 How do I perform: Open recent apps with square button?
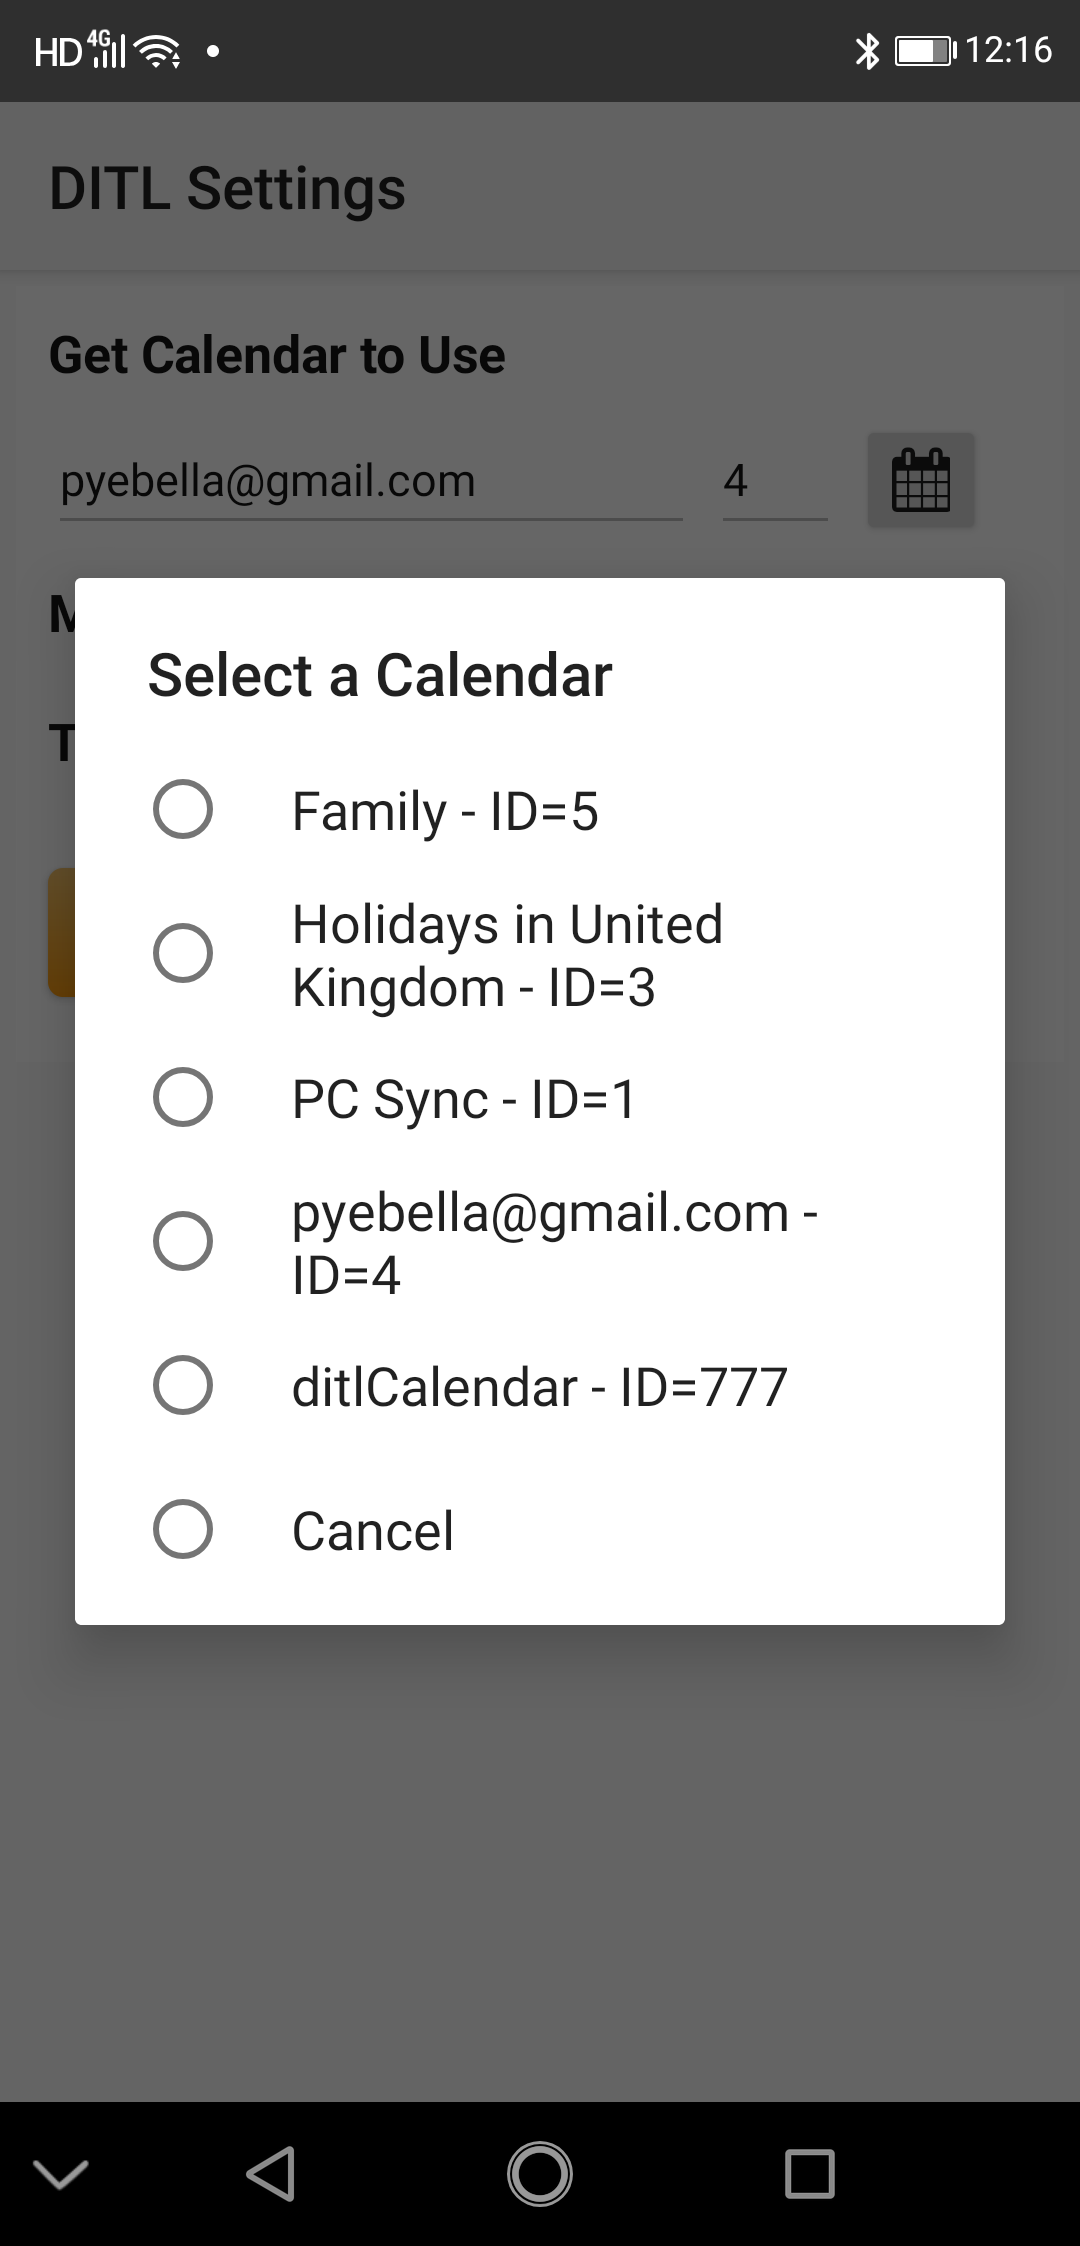point(809,2173)
